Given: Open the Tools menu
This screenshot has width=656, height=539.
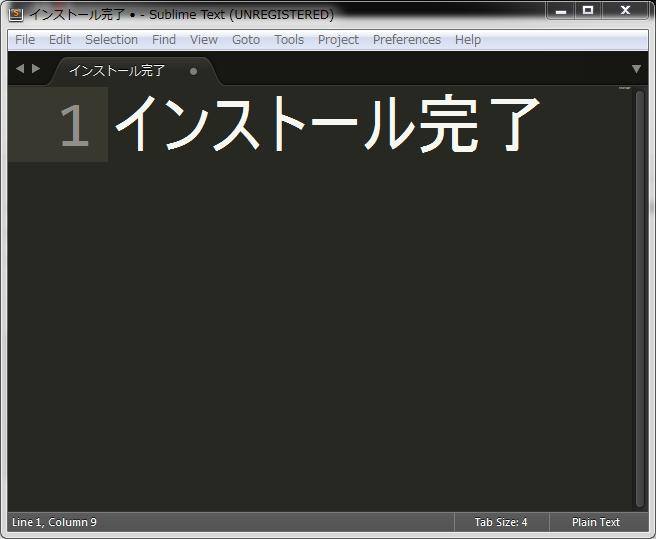Looking at the screenshot, I should [289, 40].
